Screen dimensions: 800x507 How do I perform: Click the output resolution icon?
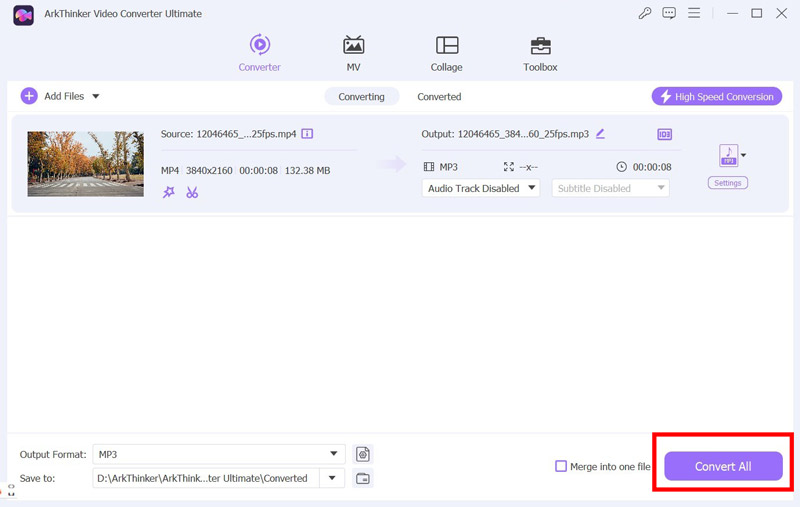tap(509, 167)
